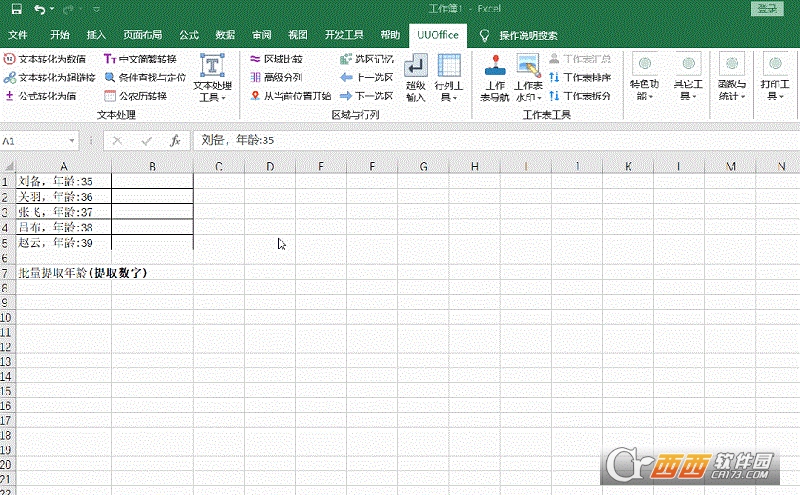Click the 登录 (sign in) button

[767, 8]
